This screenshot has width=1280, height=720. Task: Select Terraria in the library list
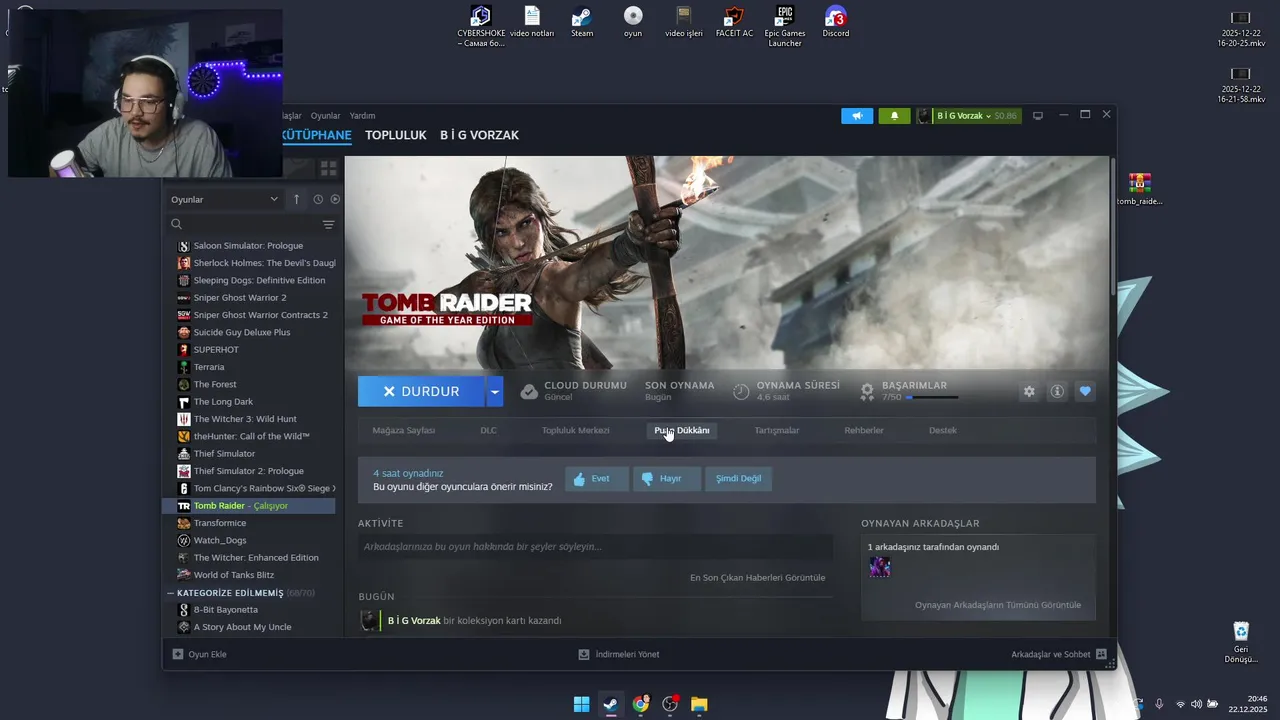click(209, 367)
